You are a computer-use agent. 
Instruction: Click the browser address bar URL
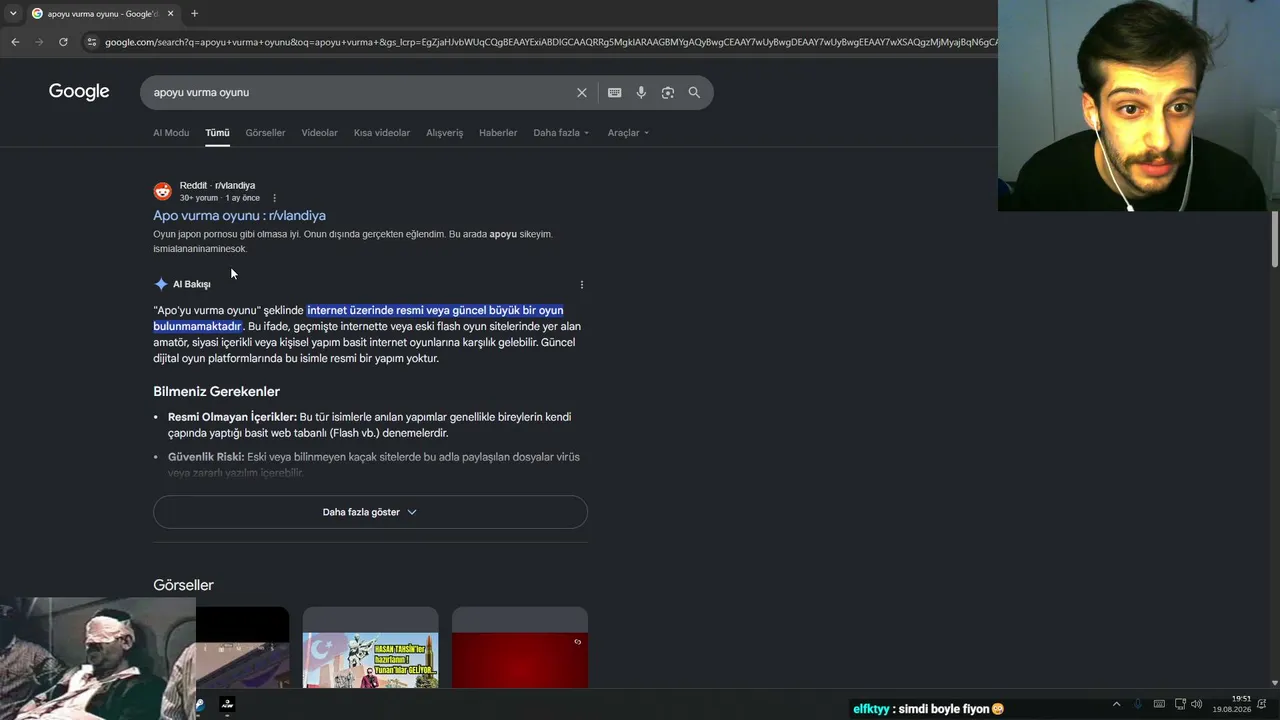tap(550, 42)
